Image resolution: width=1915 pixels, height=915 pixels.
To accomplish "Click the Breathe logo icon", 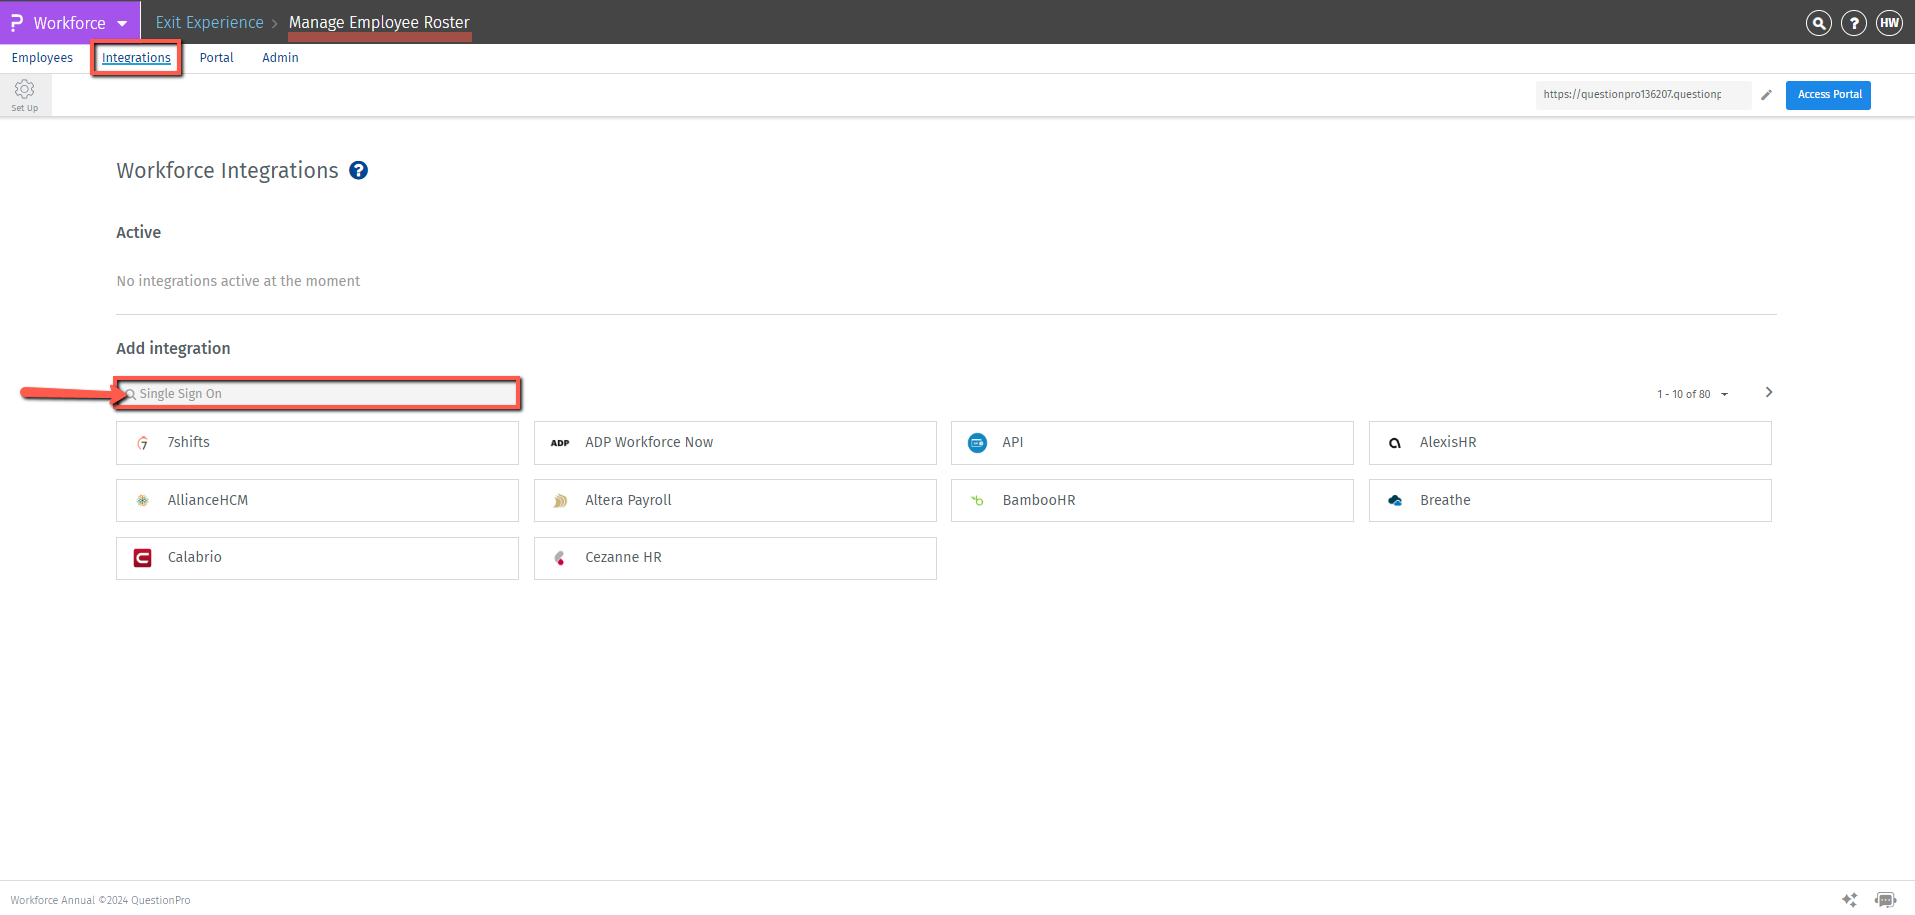I will [1395, 500].
